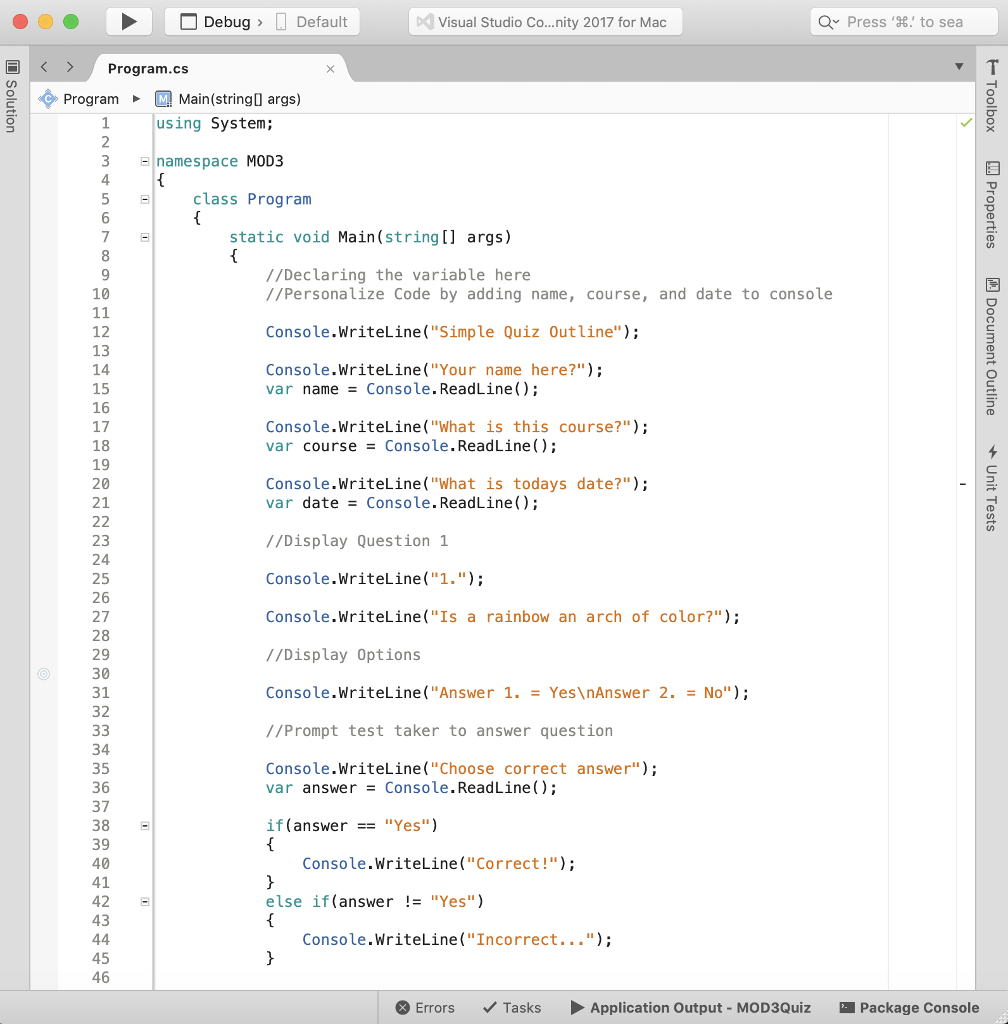Show the Document Outline panel
The width and height of the screenshot is (1008, 1024).
[x=992, y=346]
